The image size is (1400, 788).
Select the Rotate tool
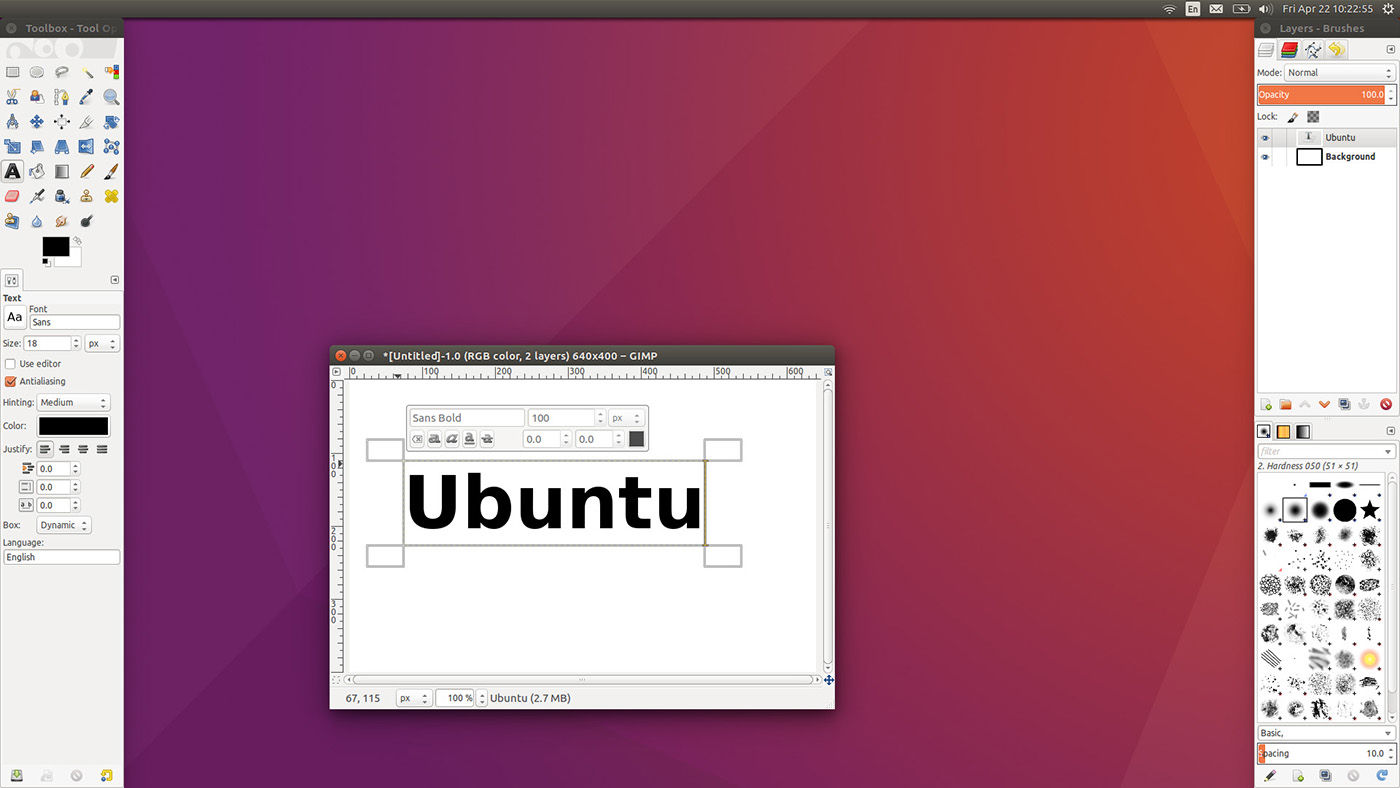111,121
